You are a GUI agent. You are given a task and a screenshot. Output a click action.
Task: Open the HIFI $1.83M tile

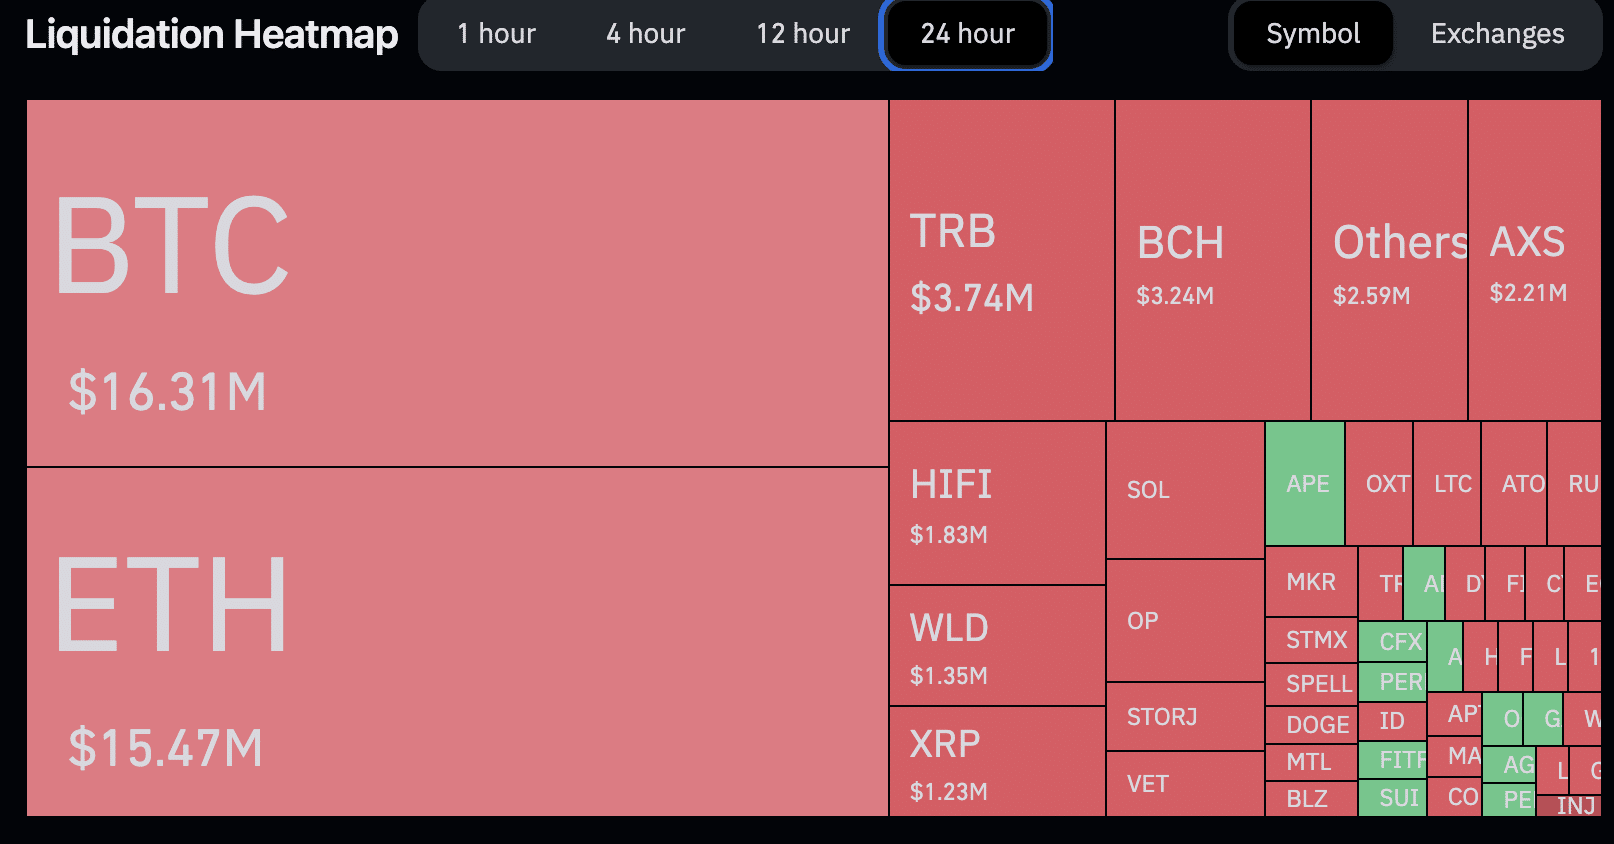(997, 503)
